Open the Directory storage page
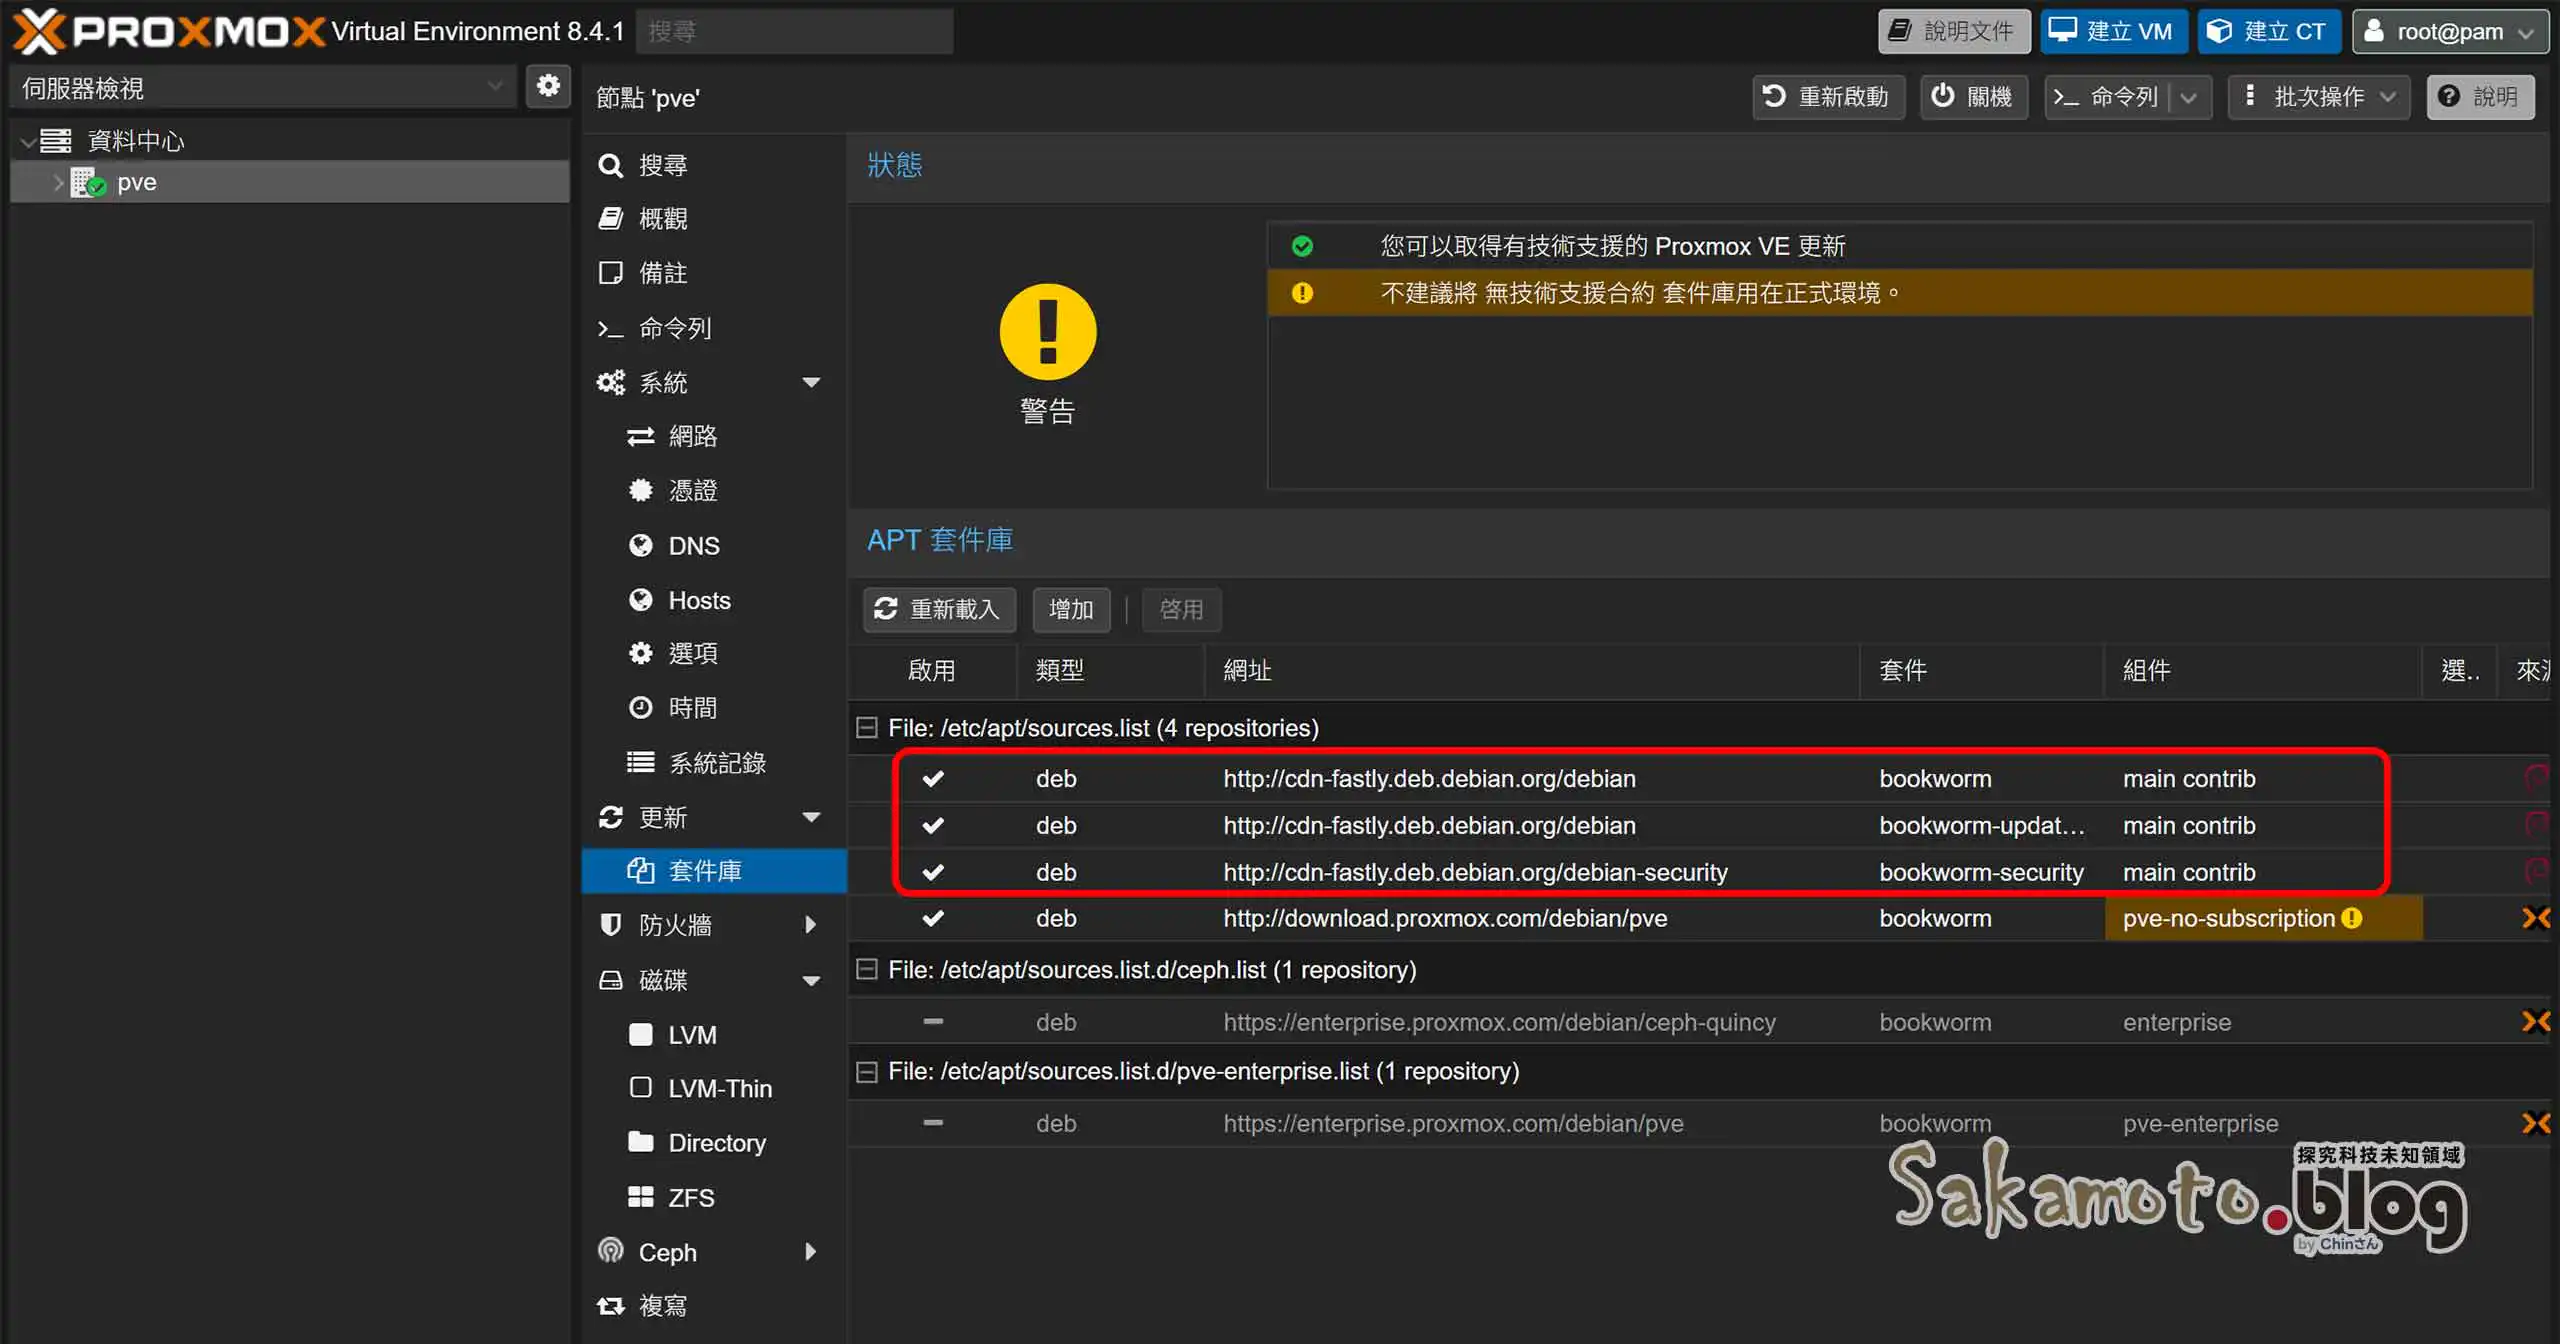 point(717,1142)
